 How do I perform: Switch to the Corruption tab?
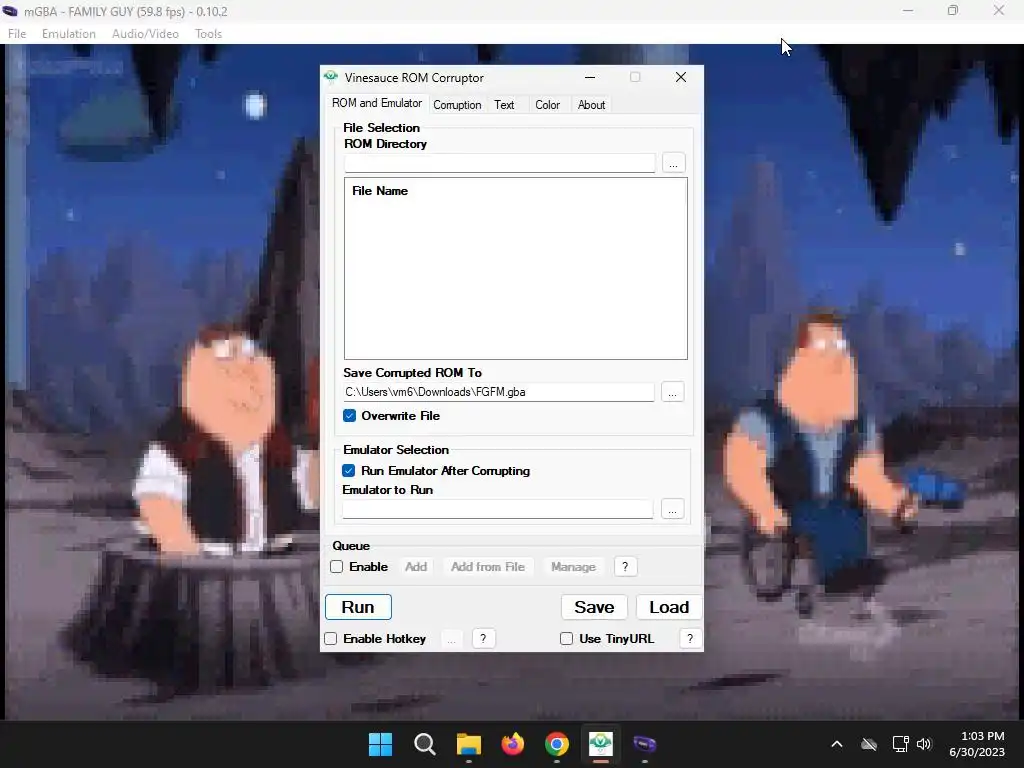pyautogui.click(x=457, y=104)
